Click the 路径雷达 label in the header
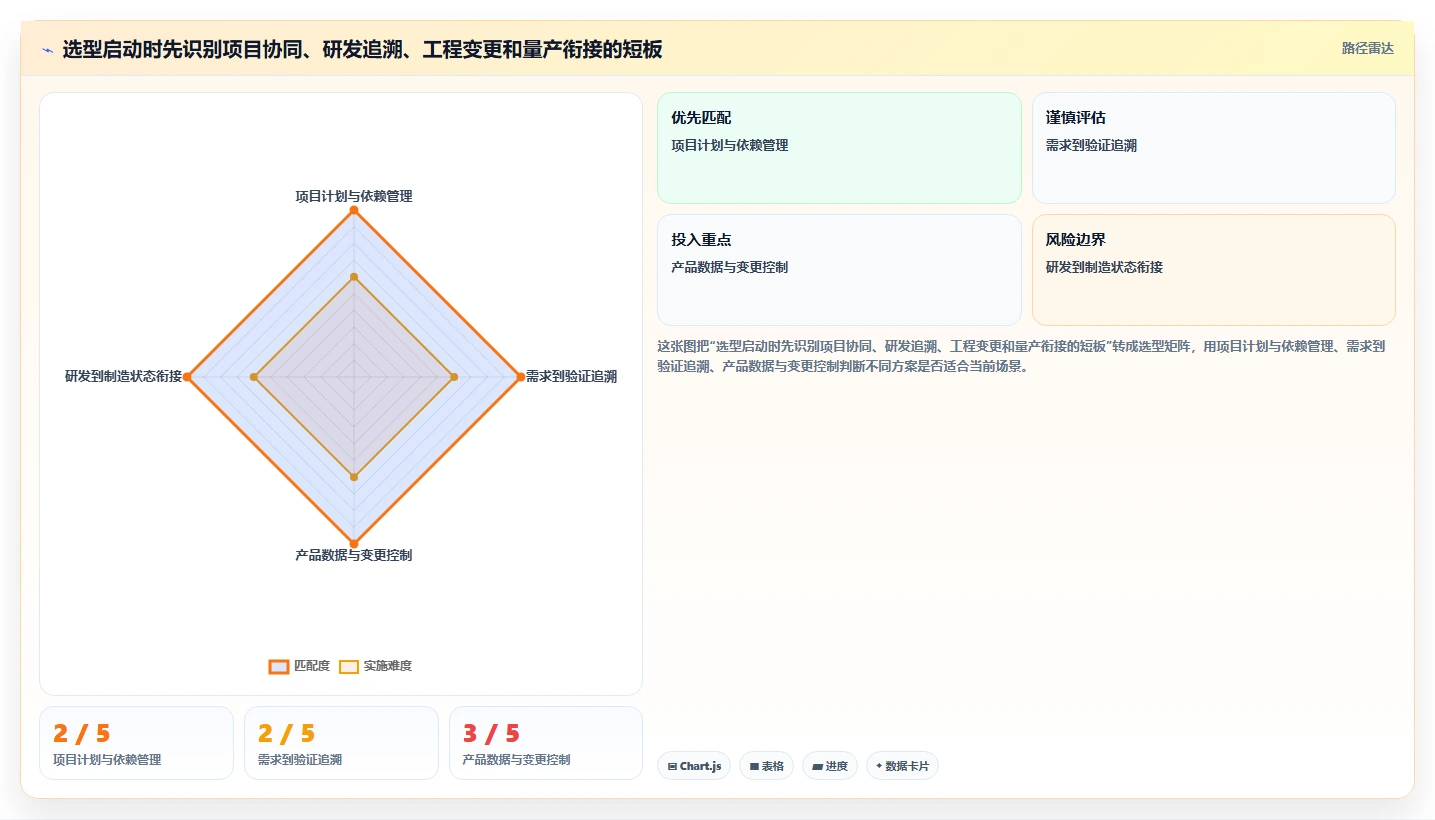Image resolution: width=1435 pixels, height=820 pixels. point(1367,48)
